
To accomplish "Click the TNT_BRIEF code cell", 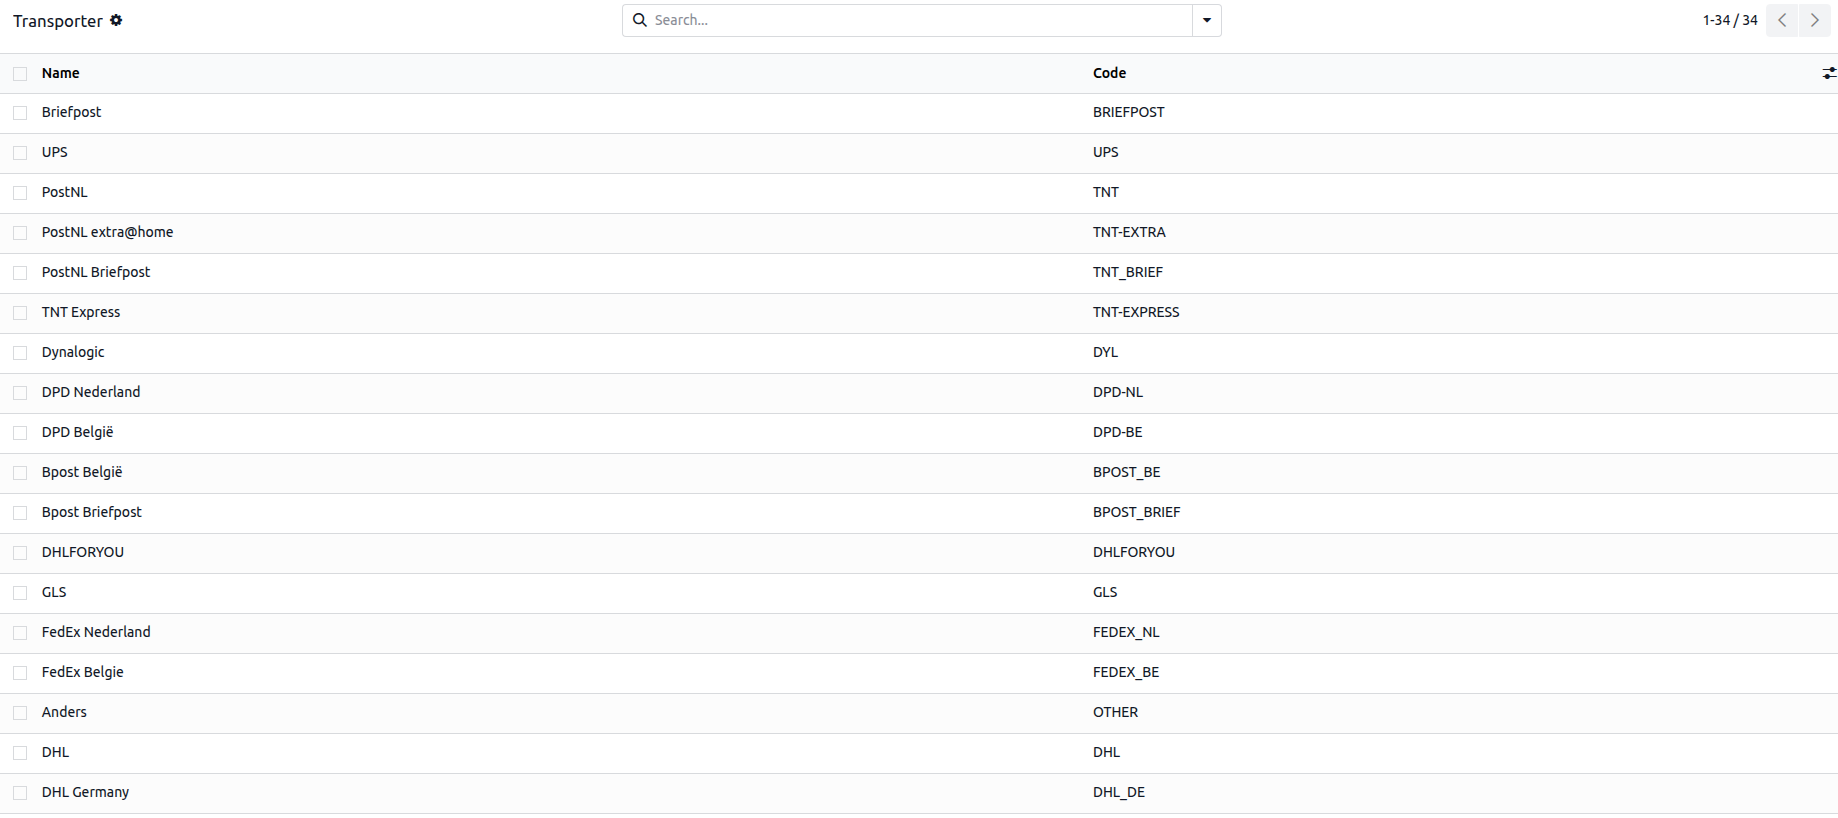I will (x=1128, y=272).
